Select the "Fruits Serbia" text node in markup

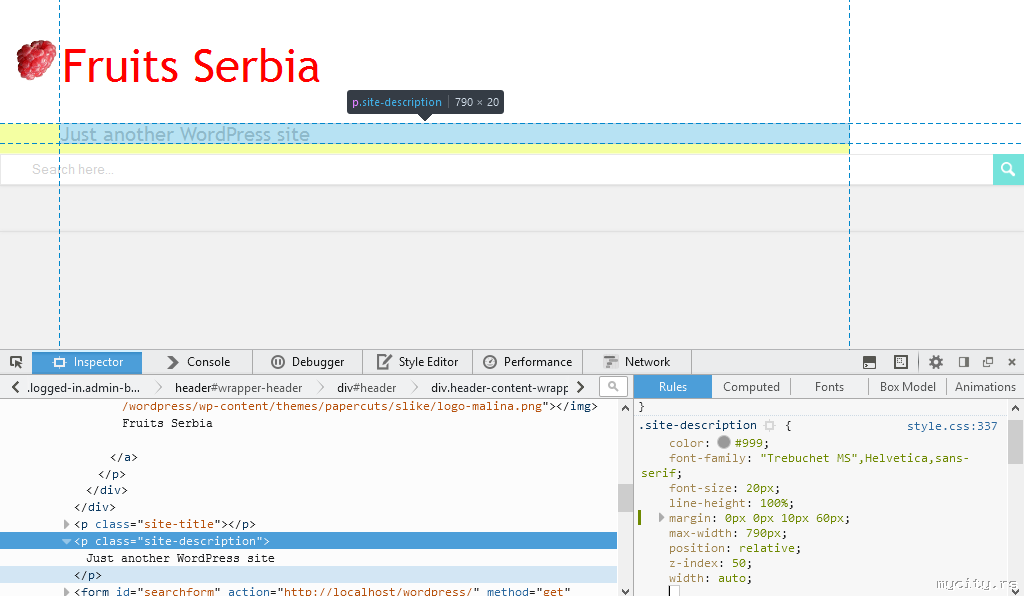tap(167, 423)
